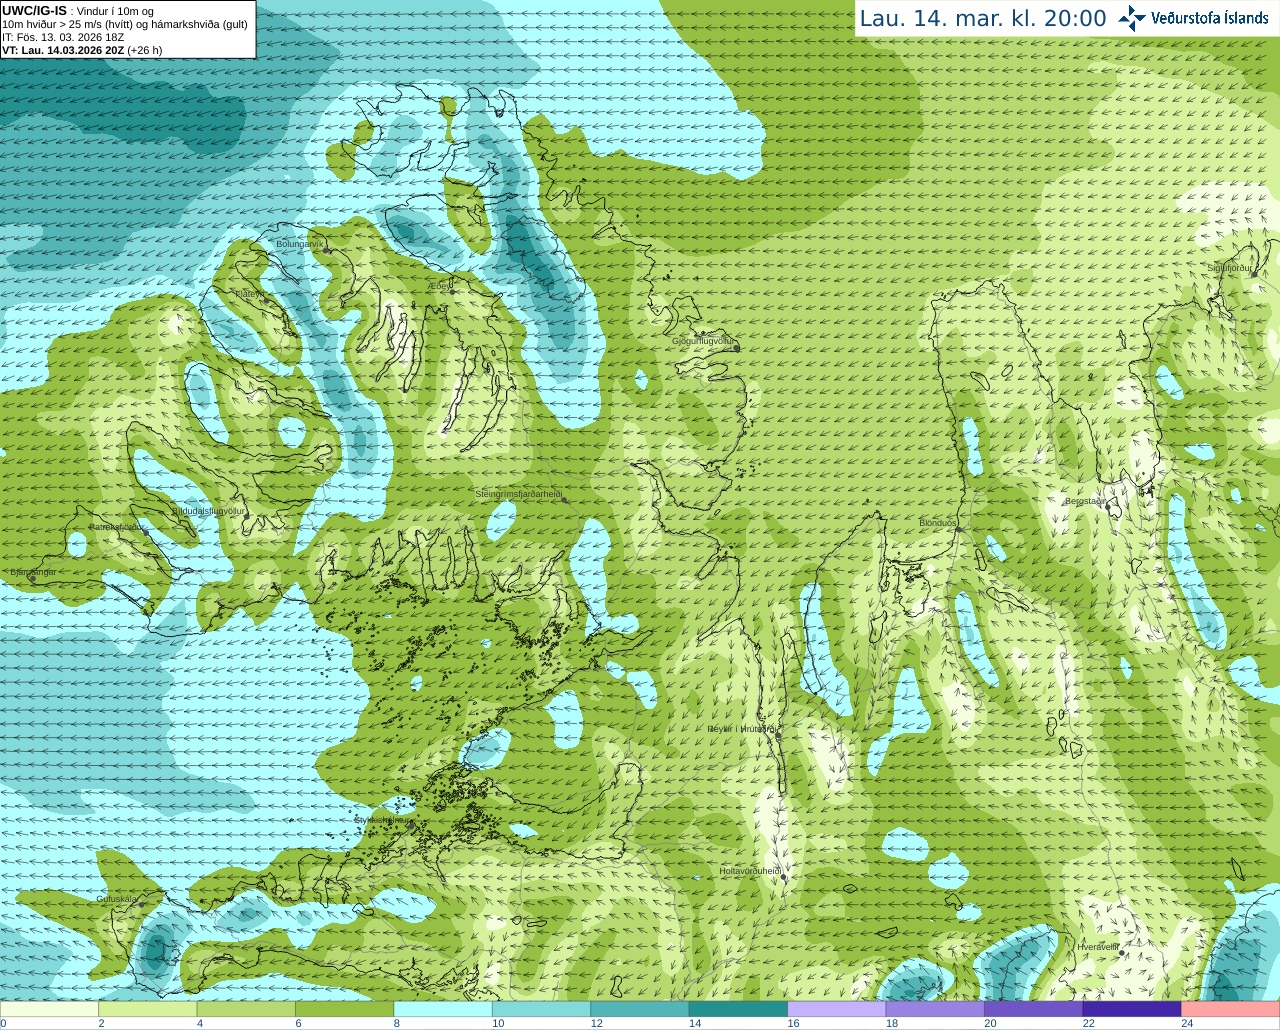Click the Steingrímsfjarðarheiði station marker
Screen dimensions: 1280x1030
(x=564, y=499)
